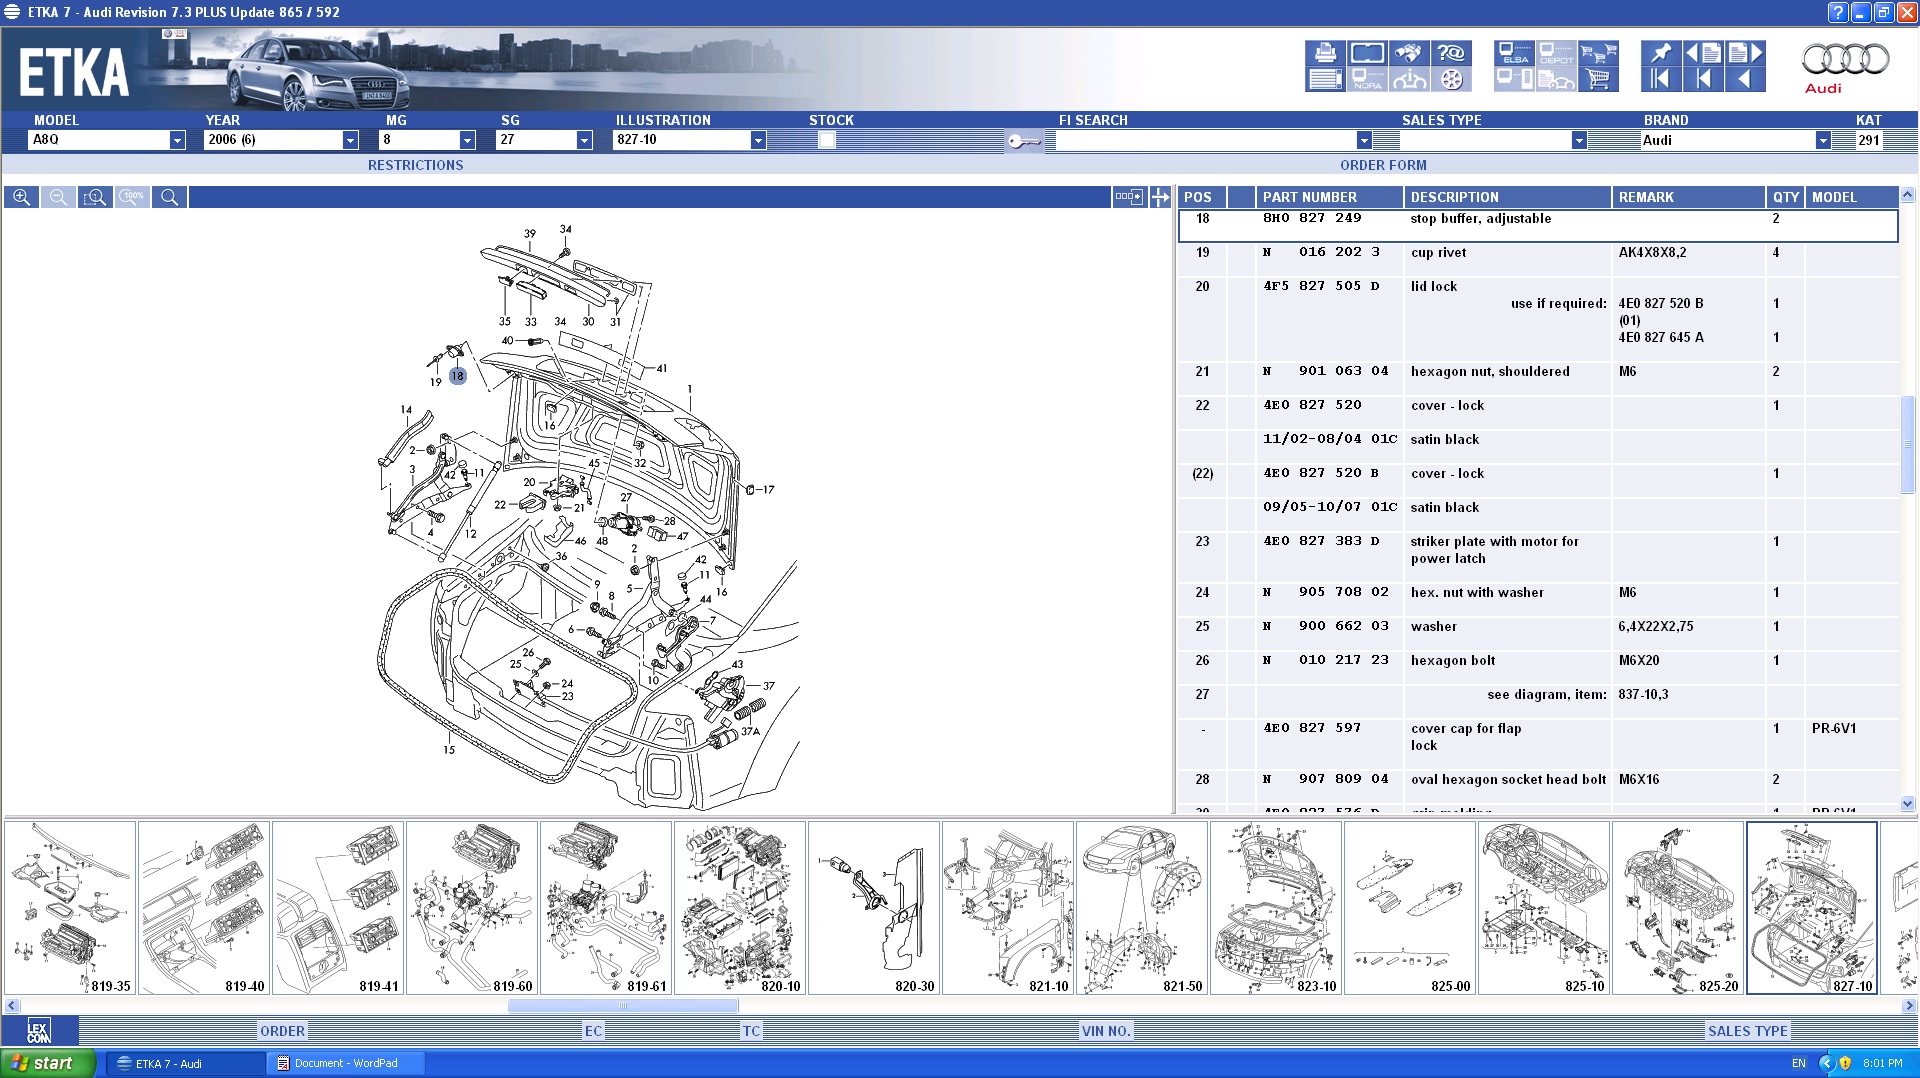Click the NORA monitor icon
The height and width of the screenshot is (1078, 1920).
point(1367,79)
